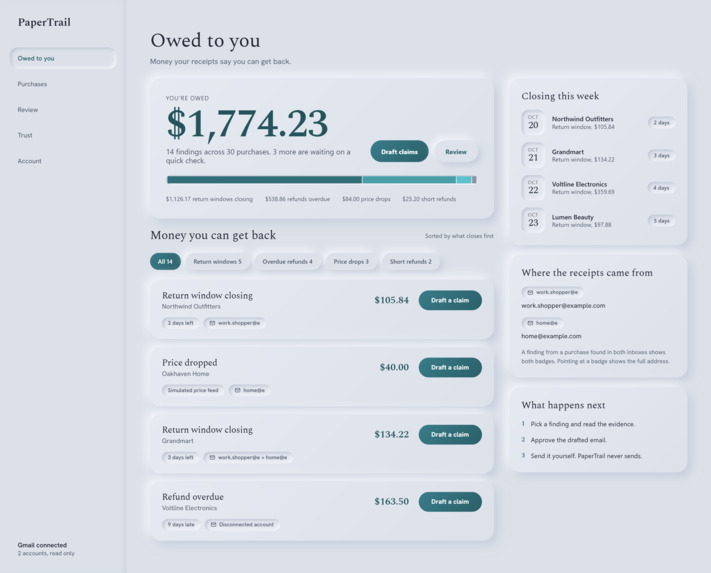Viewport: 711px width, 573px height.
Task: Draft a claim for Voltline Electronics
Action: point(450,501)
